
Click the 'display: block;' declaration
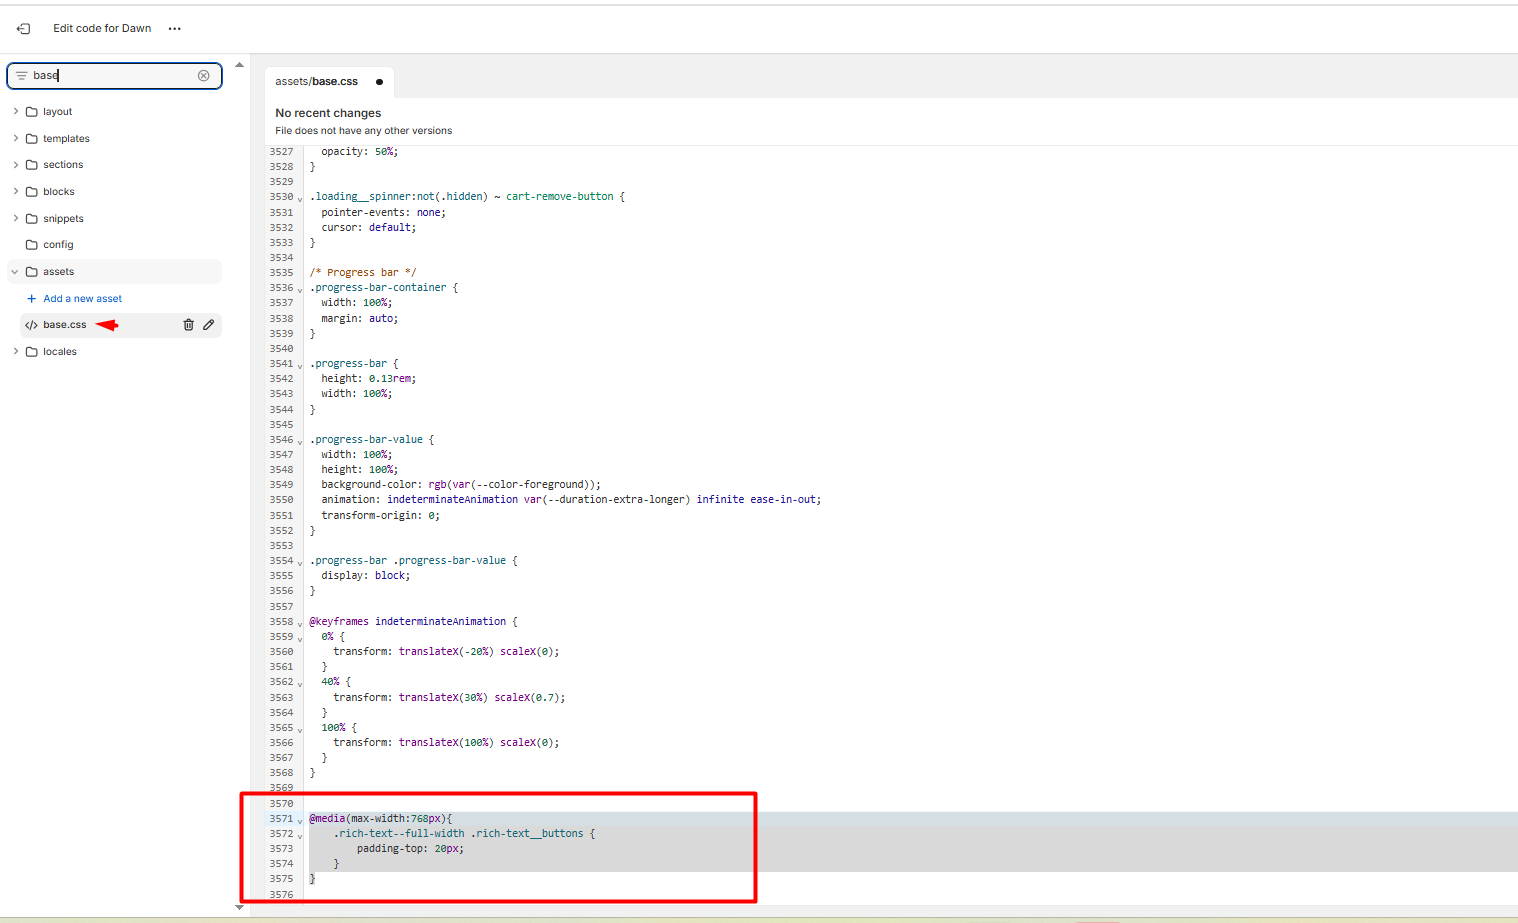(x=366, y=576)
